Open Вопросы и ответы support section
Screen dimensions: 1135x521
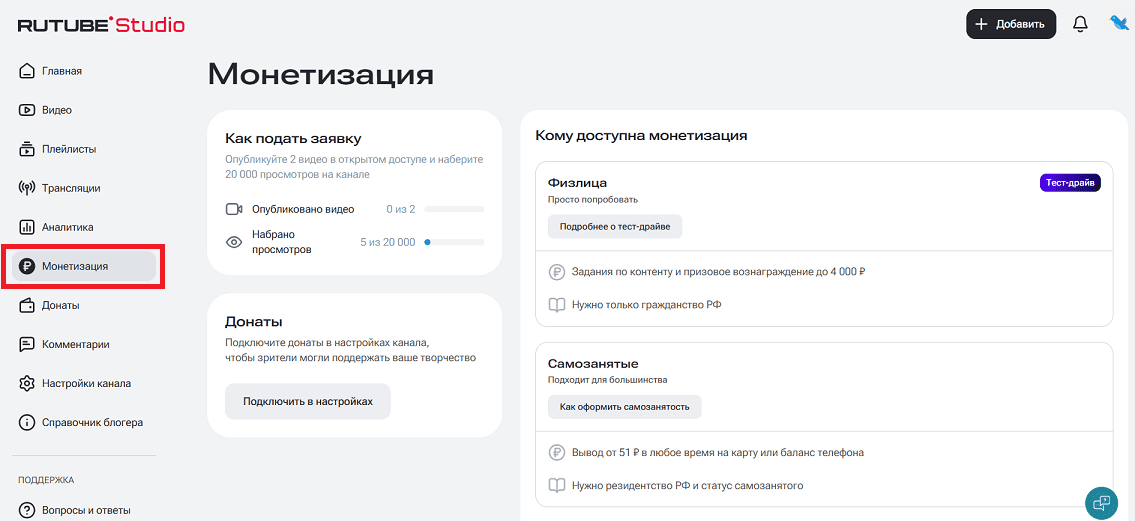(x=85, y=510)
